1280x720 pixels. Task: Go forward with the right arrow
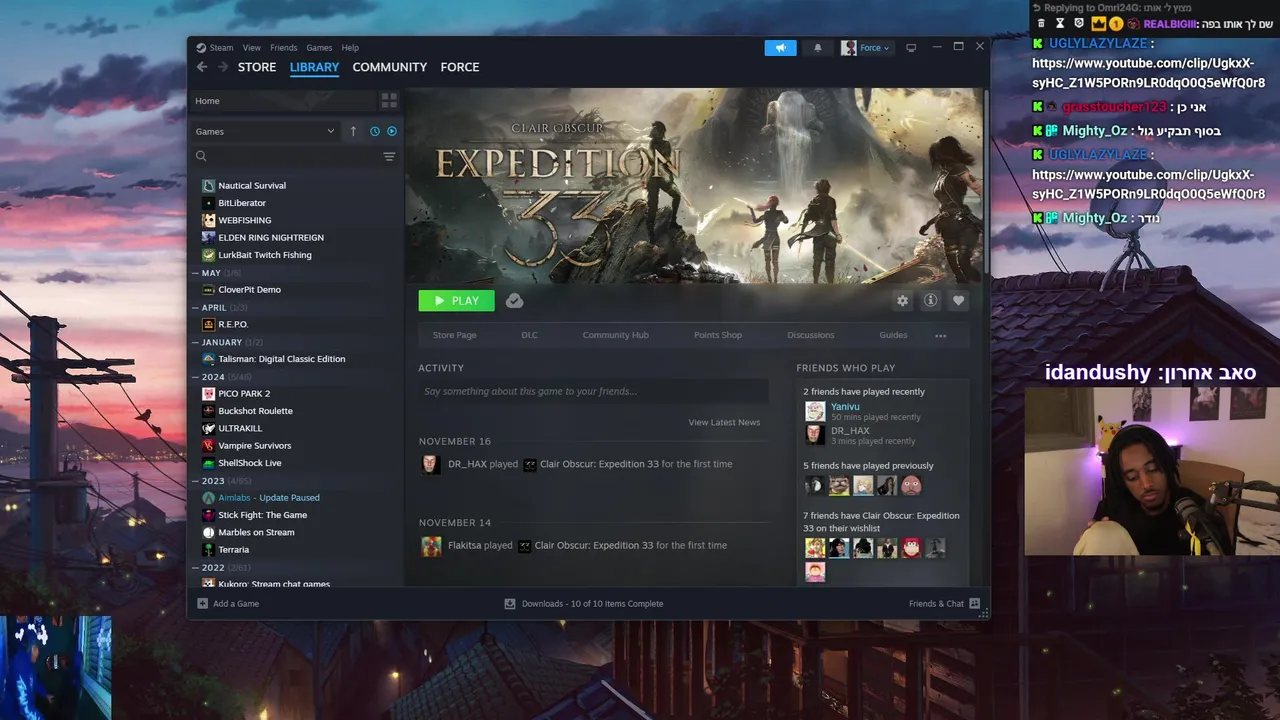(222, 67)
